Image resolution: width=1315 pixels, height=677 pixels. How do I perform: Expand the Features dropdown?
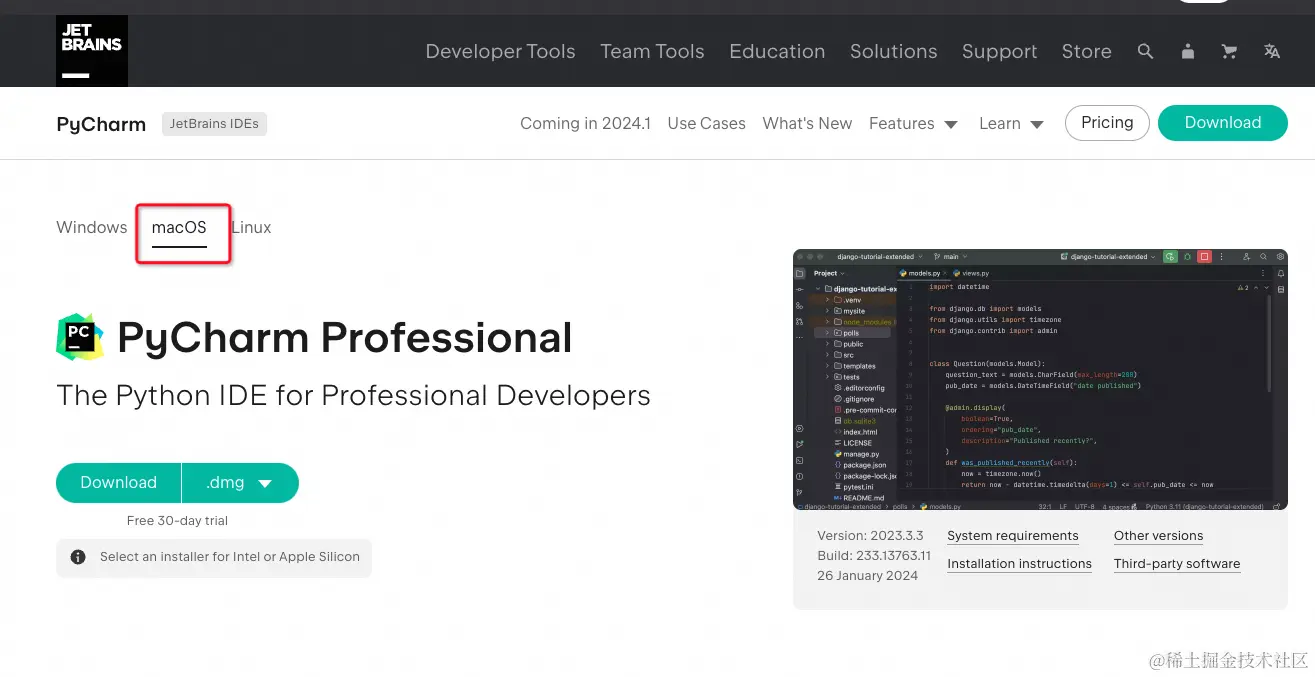pyautogui.click(x=913, y=123)
